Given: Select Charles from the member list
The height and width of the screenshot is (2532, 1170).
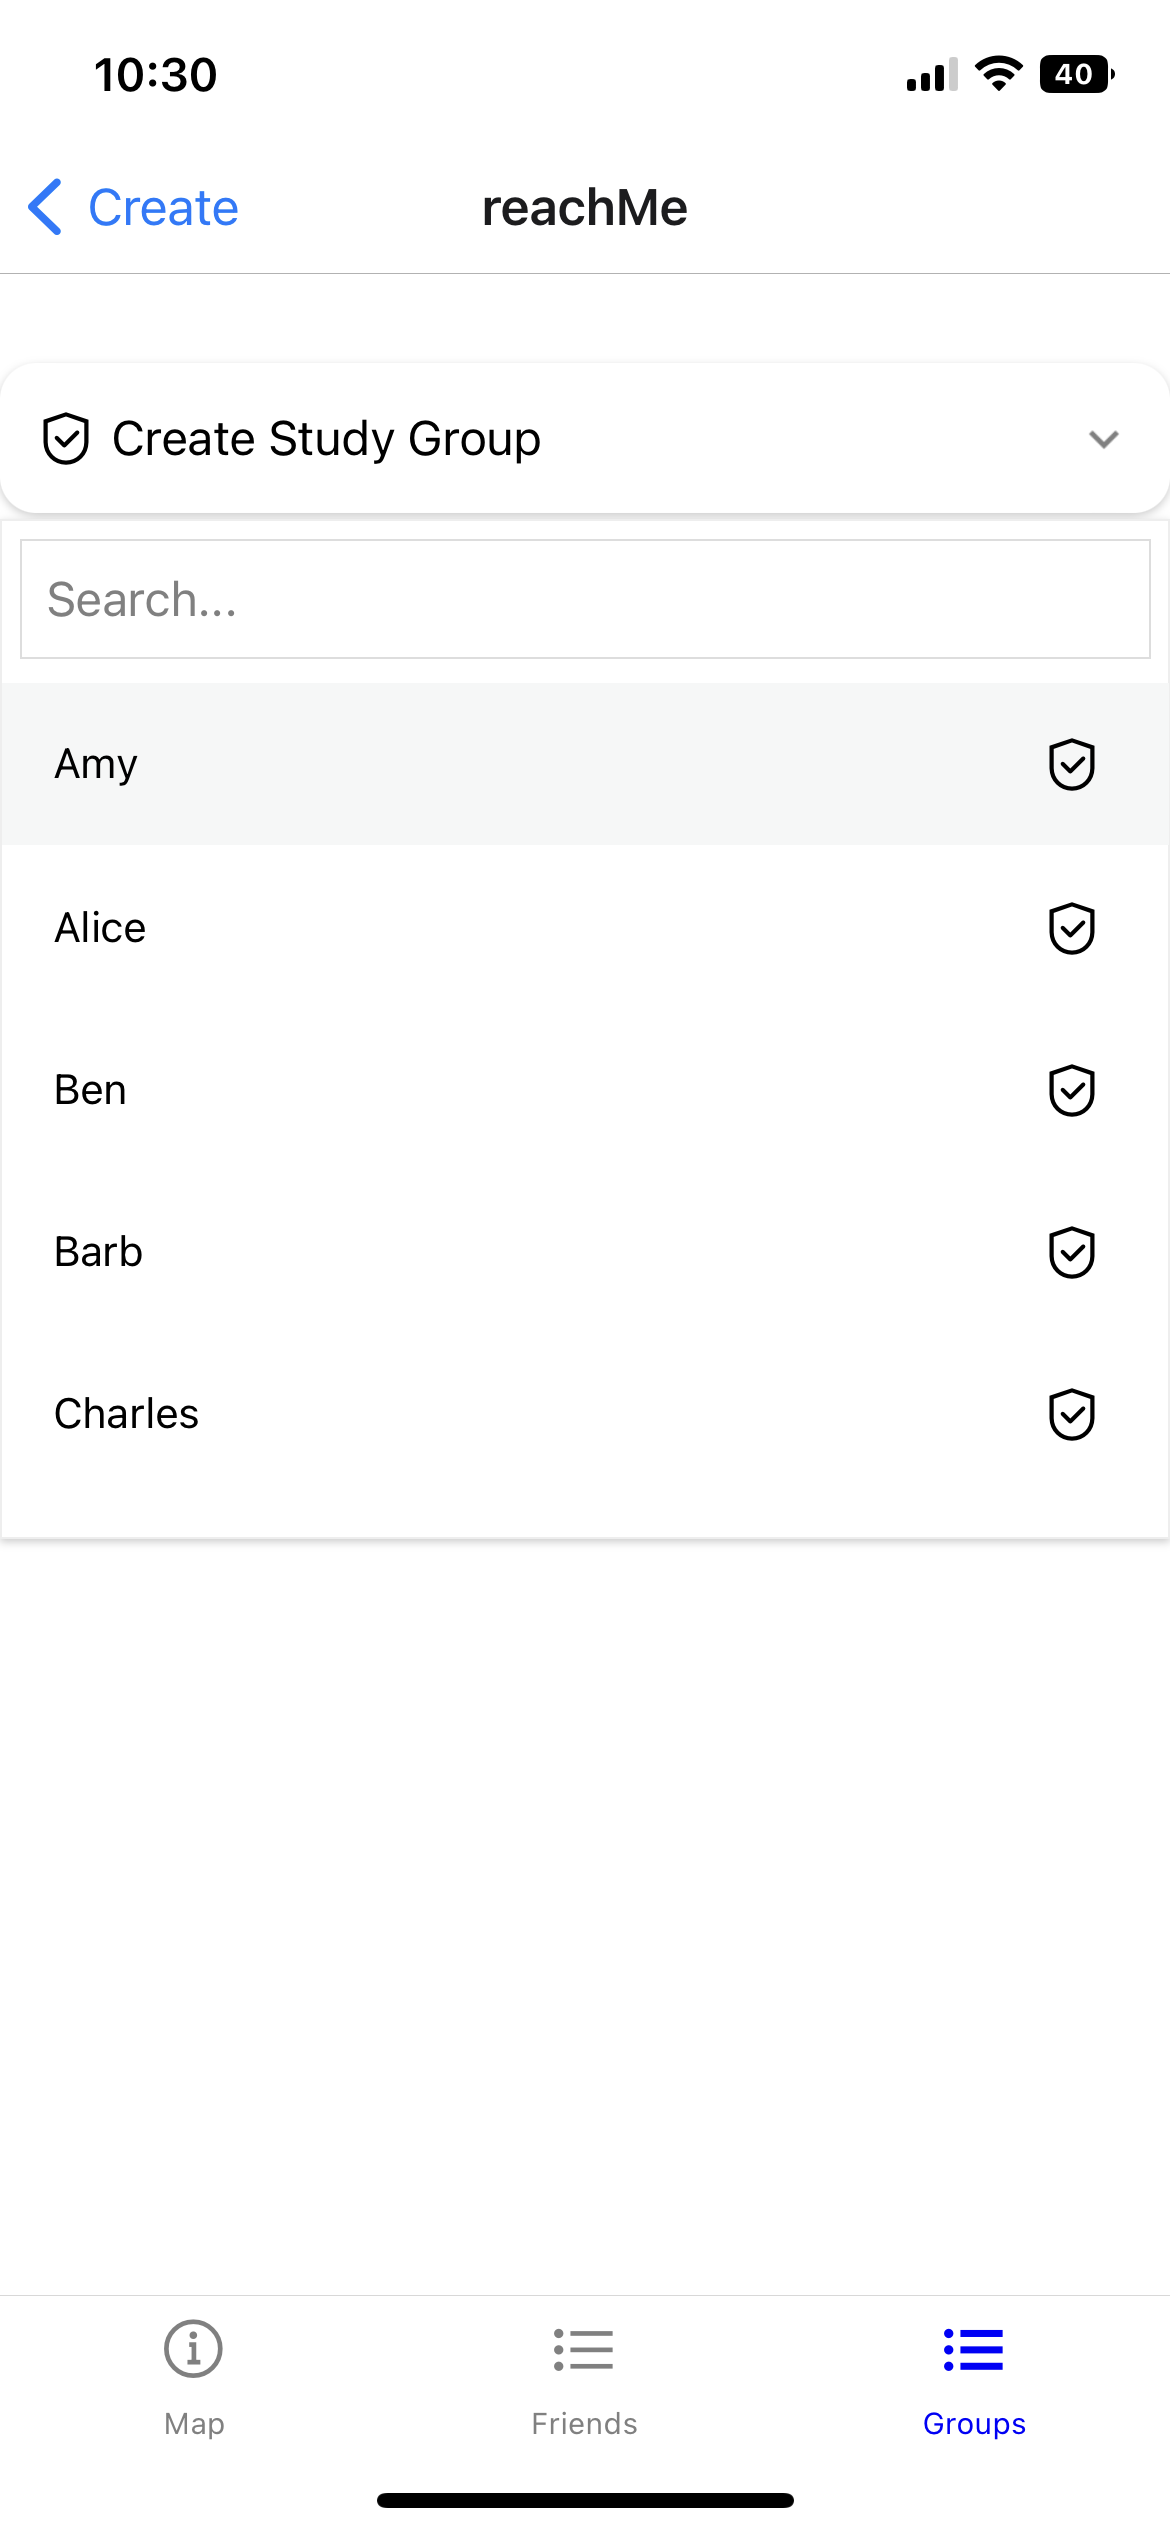Looking at the screenshot, I should [x=127, y=1414].
